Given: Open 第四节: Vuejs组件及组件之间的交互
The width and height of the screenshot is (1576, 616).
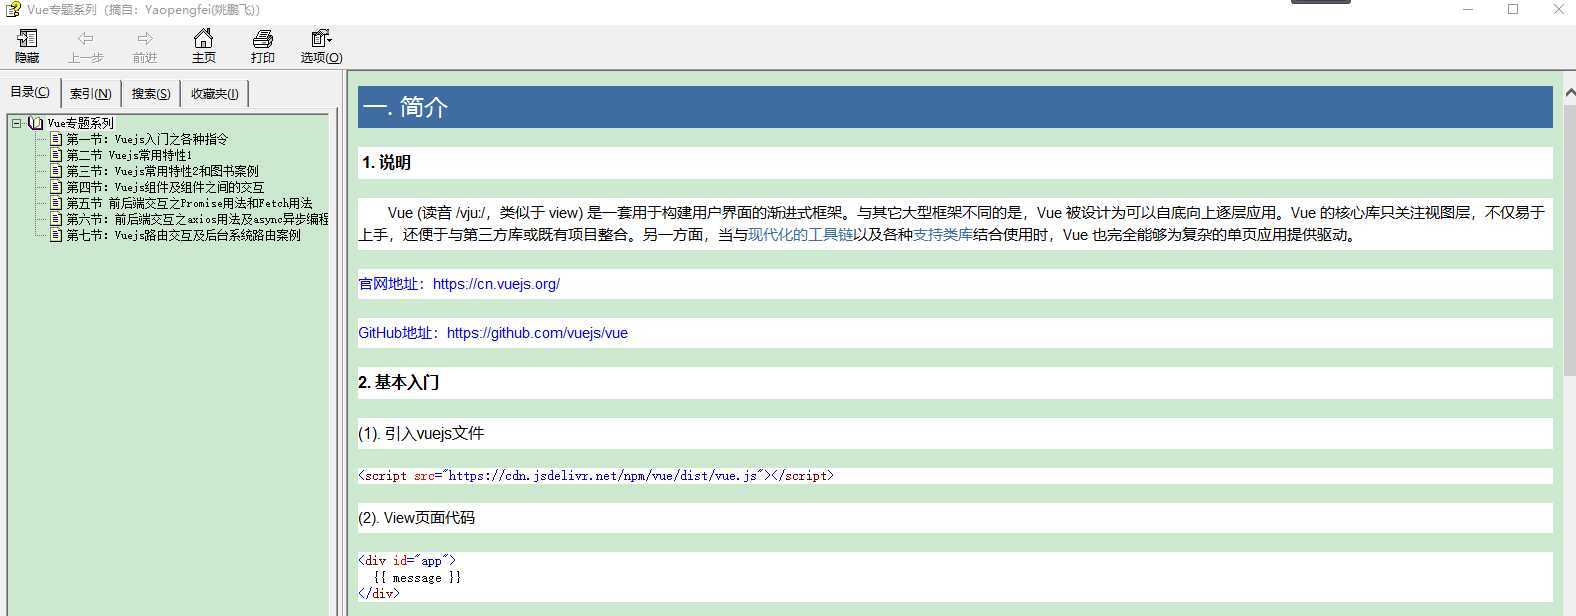Looking at the screenshot, I should click(165, 187).
